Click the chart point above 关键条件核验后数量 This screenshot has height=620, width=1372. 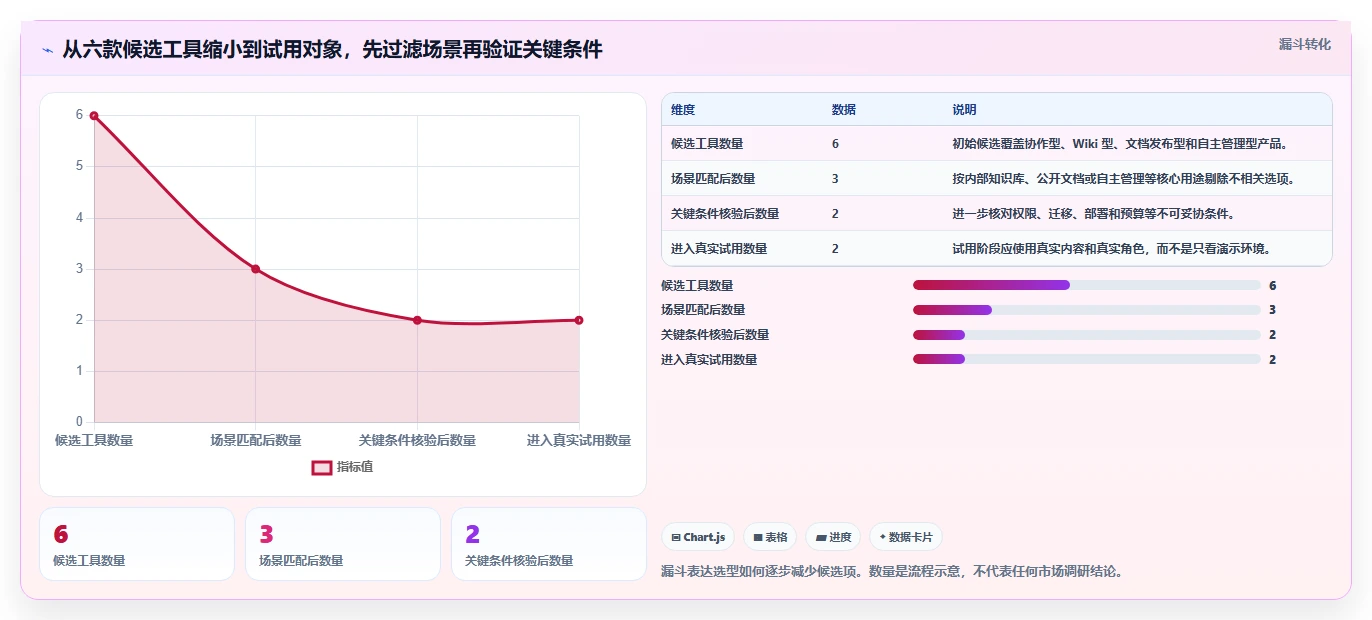(x=417, y=320)
